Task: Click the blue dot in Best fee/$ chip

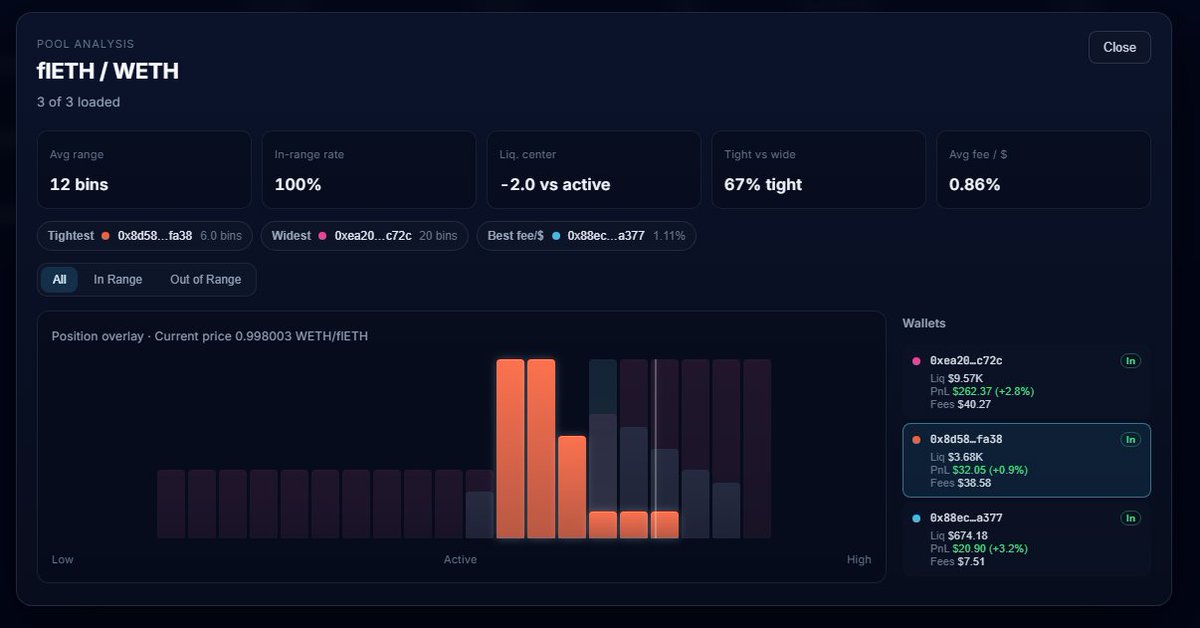Action: (555, 236)
